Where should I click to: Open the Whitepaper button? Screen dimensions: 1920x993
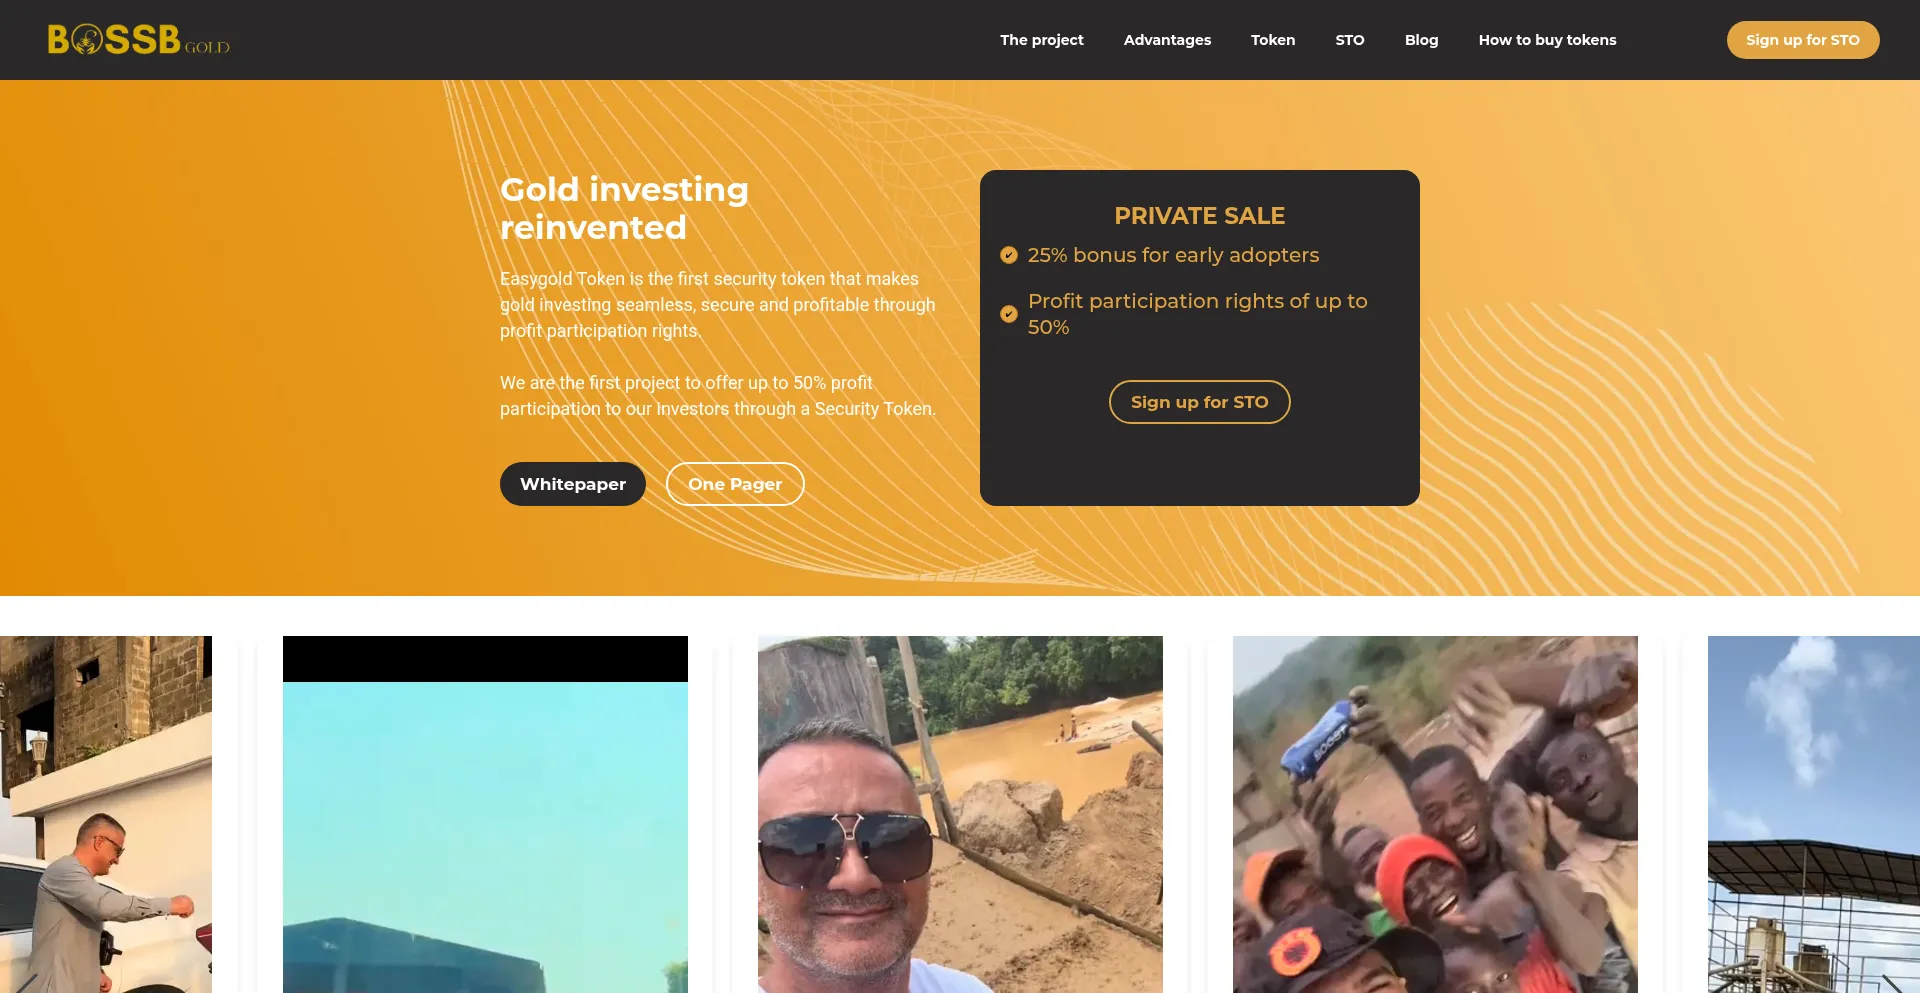coord(573,484)
